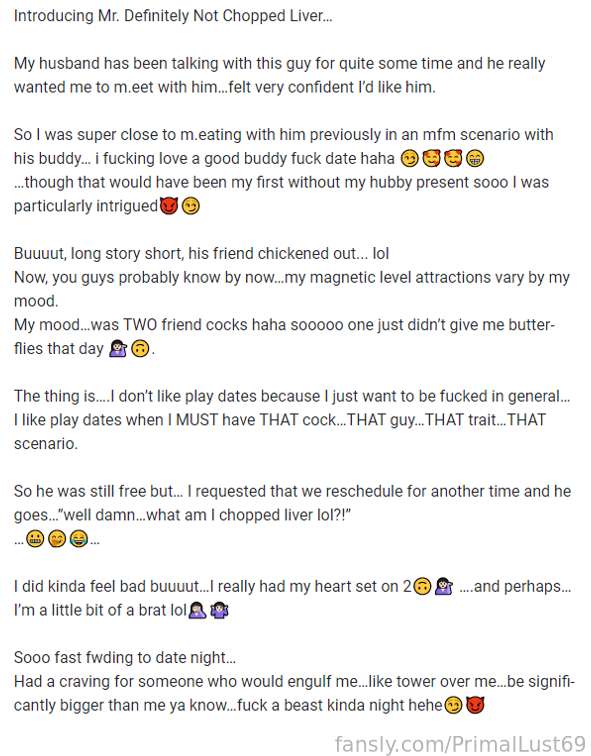The width and height of the screenshot is (591, 756).
Task: Click the yummy-face emoji between the grimace and laughing emojis
Action: click(x=57, y=539)
